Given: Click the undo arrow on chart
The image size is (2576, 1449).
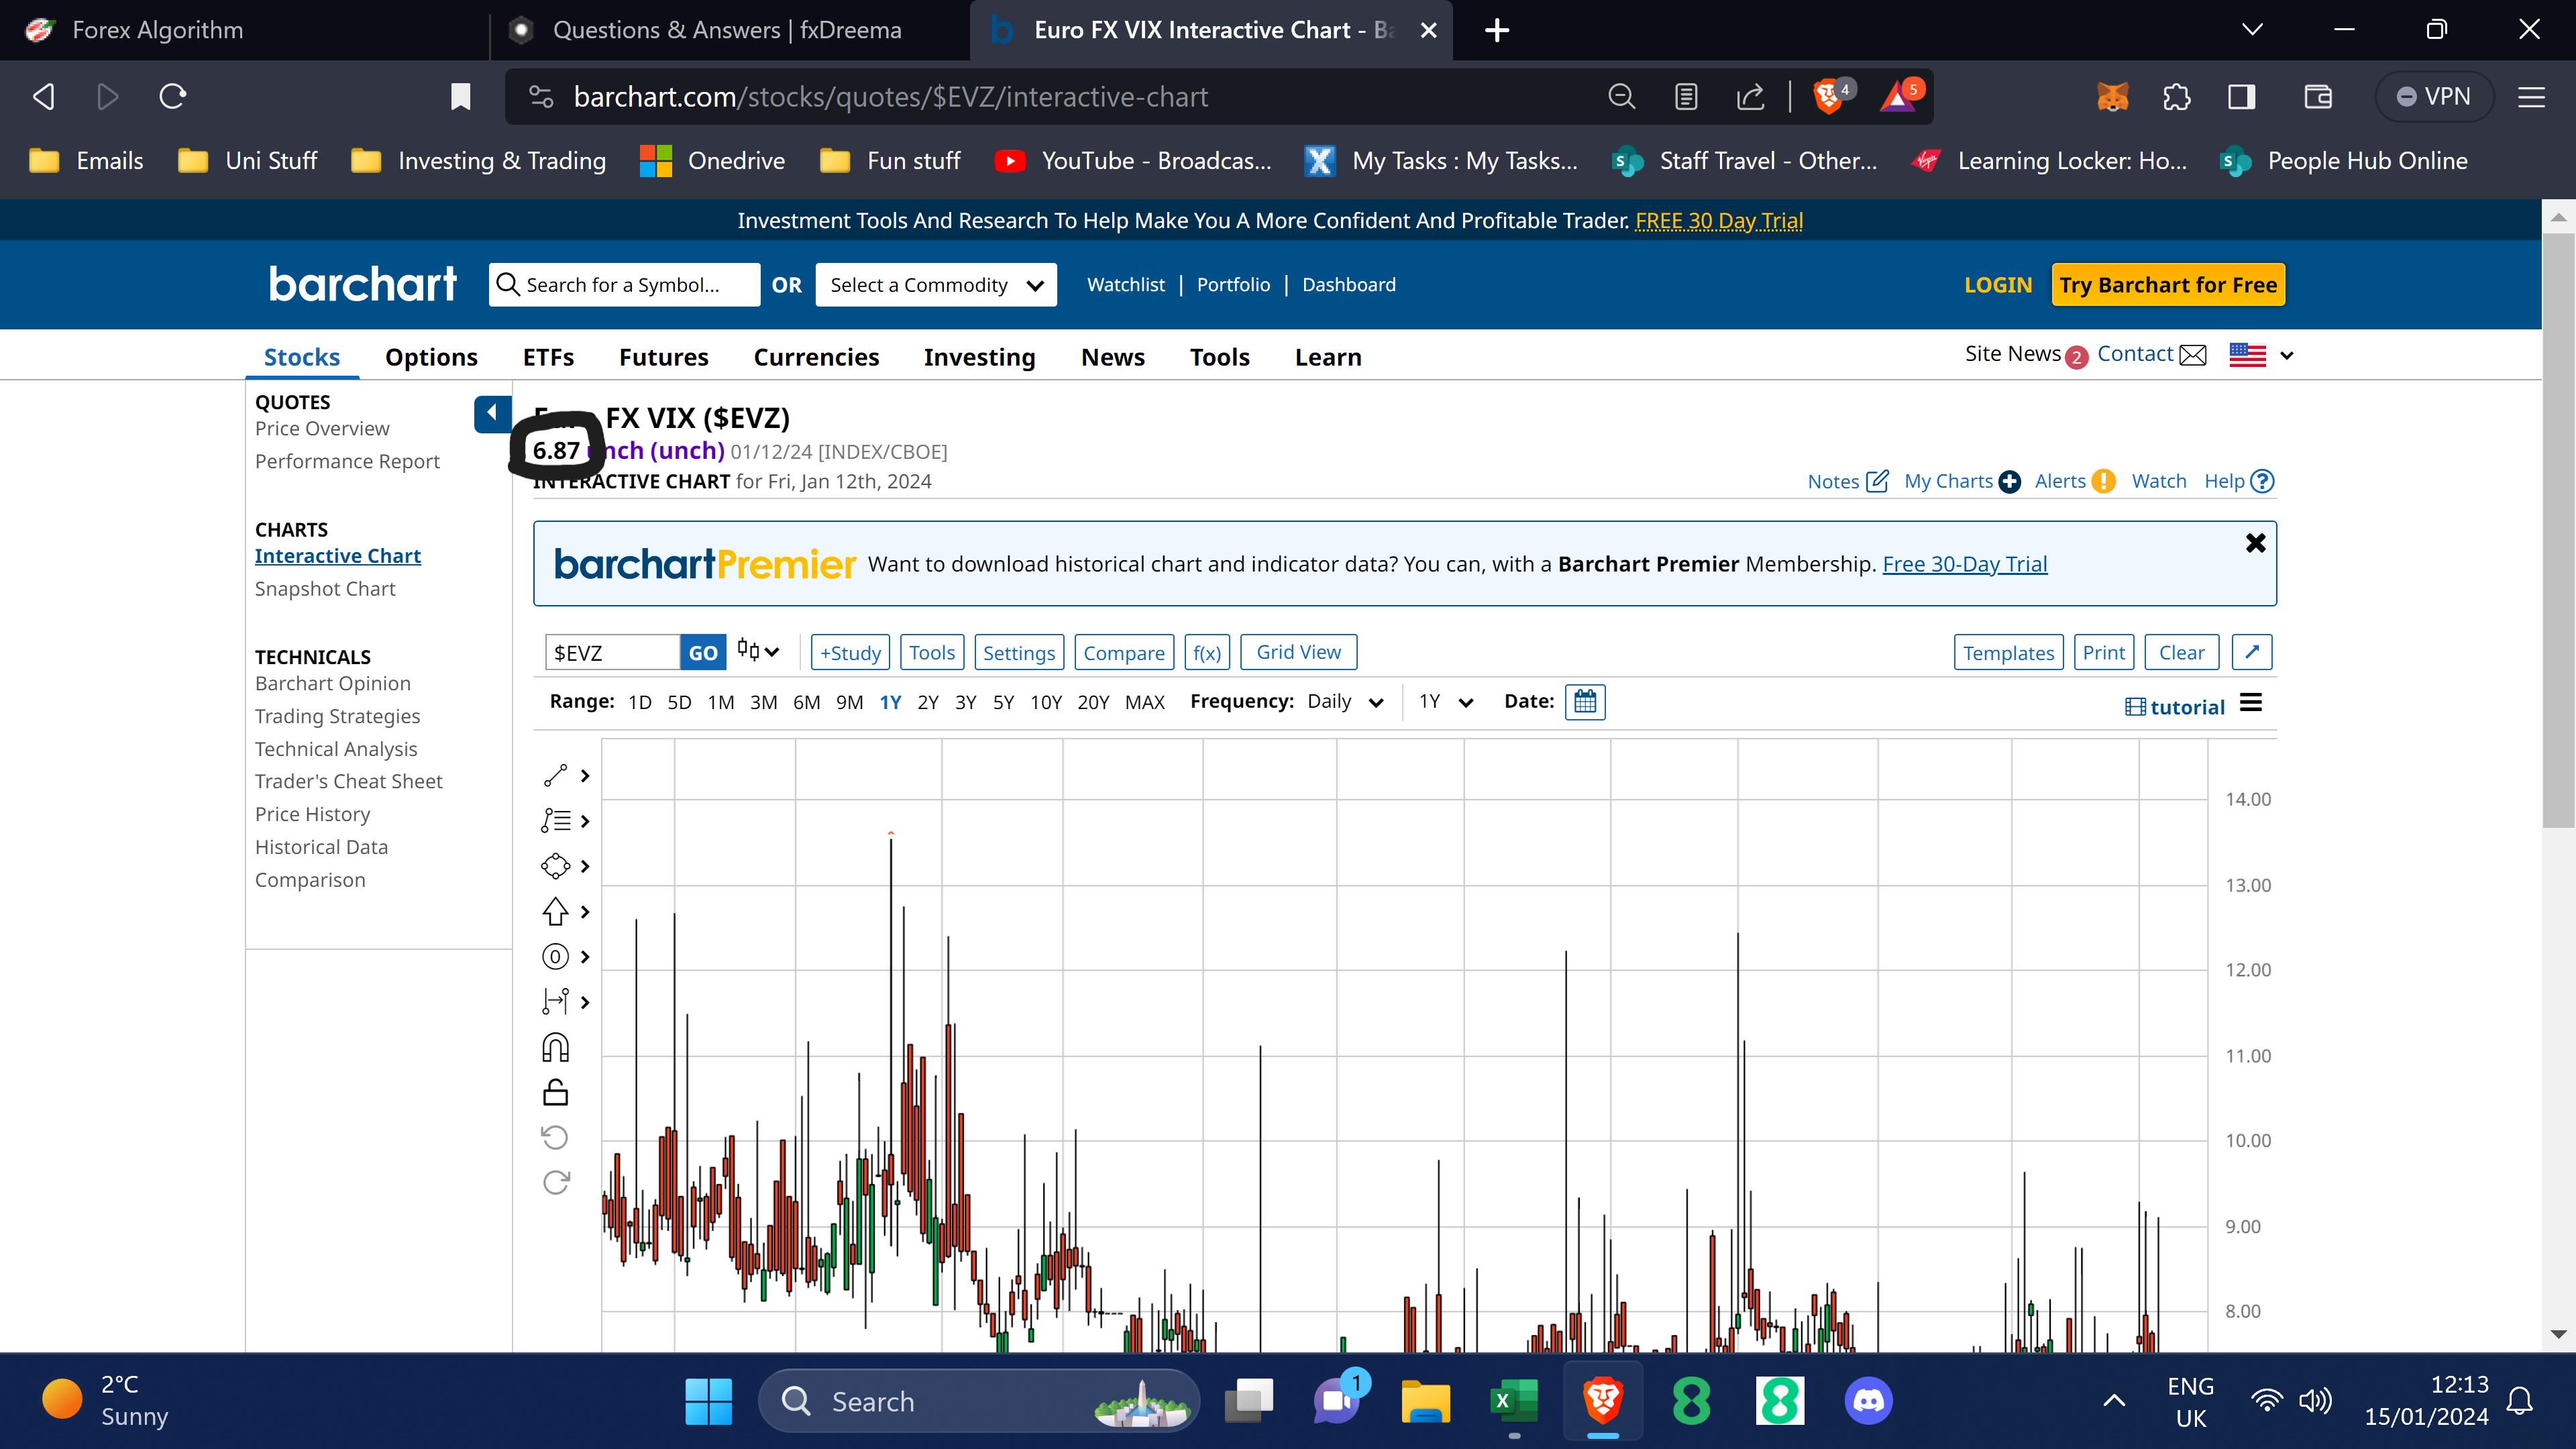Looking at the screenshot, I should click(x=555, y=1137).
